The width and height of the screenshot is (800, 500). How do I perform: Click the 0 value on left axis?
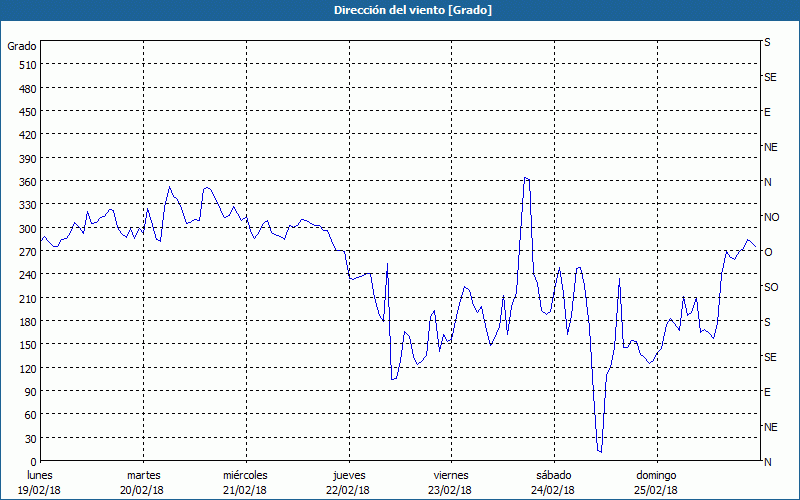click(x=33, y=462)
